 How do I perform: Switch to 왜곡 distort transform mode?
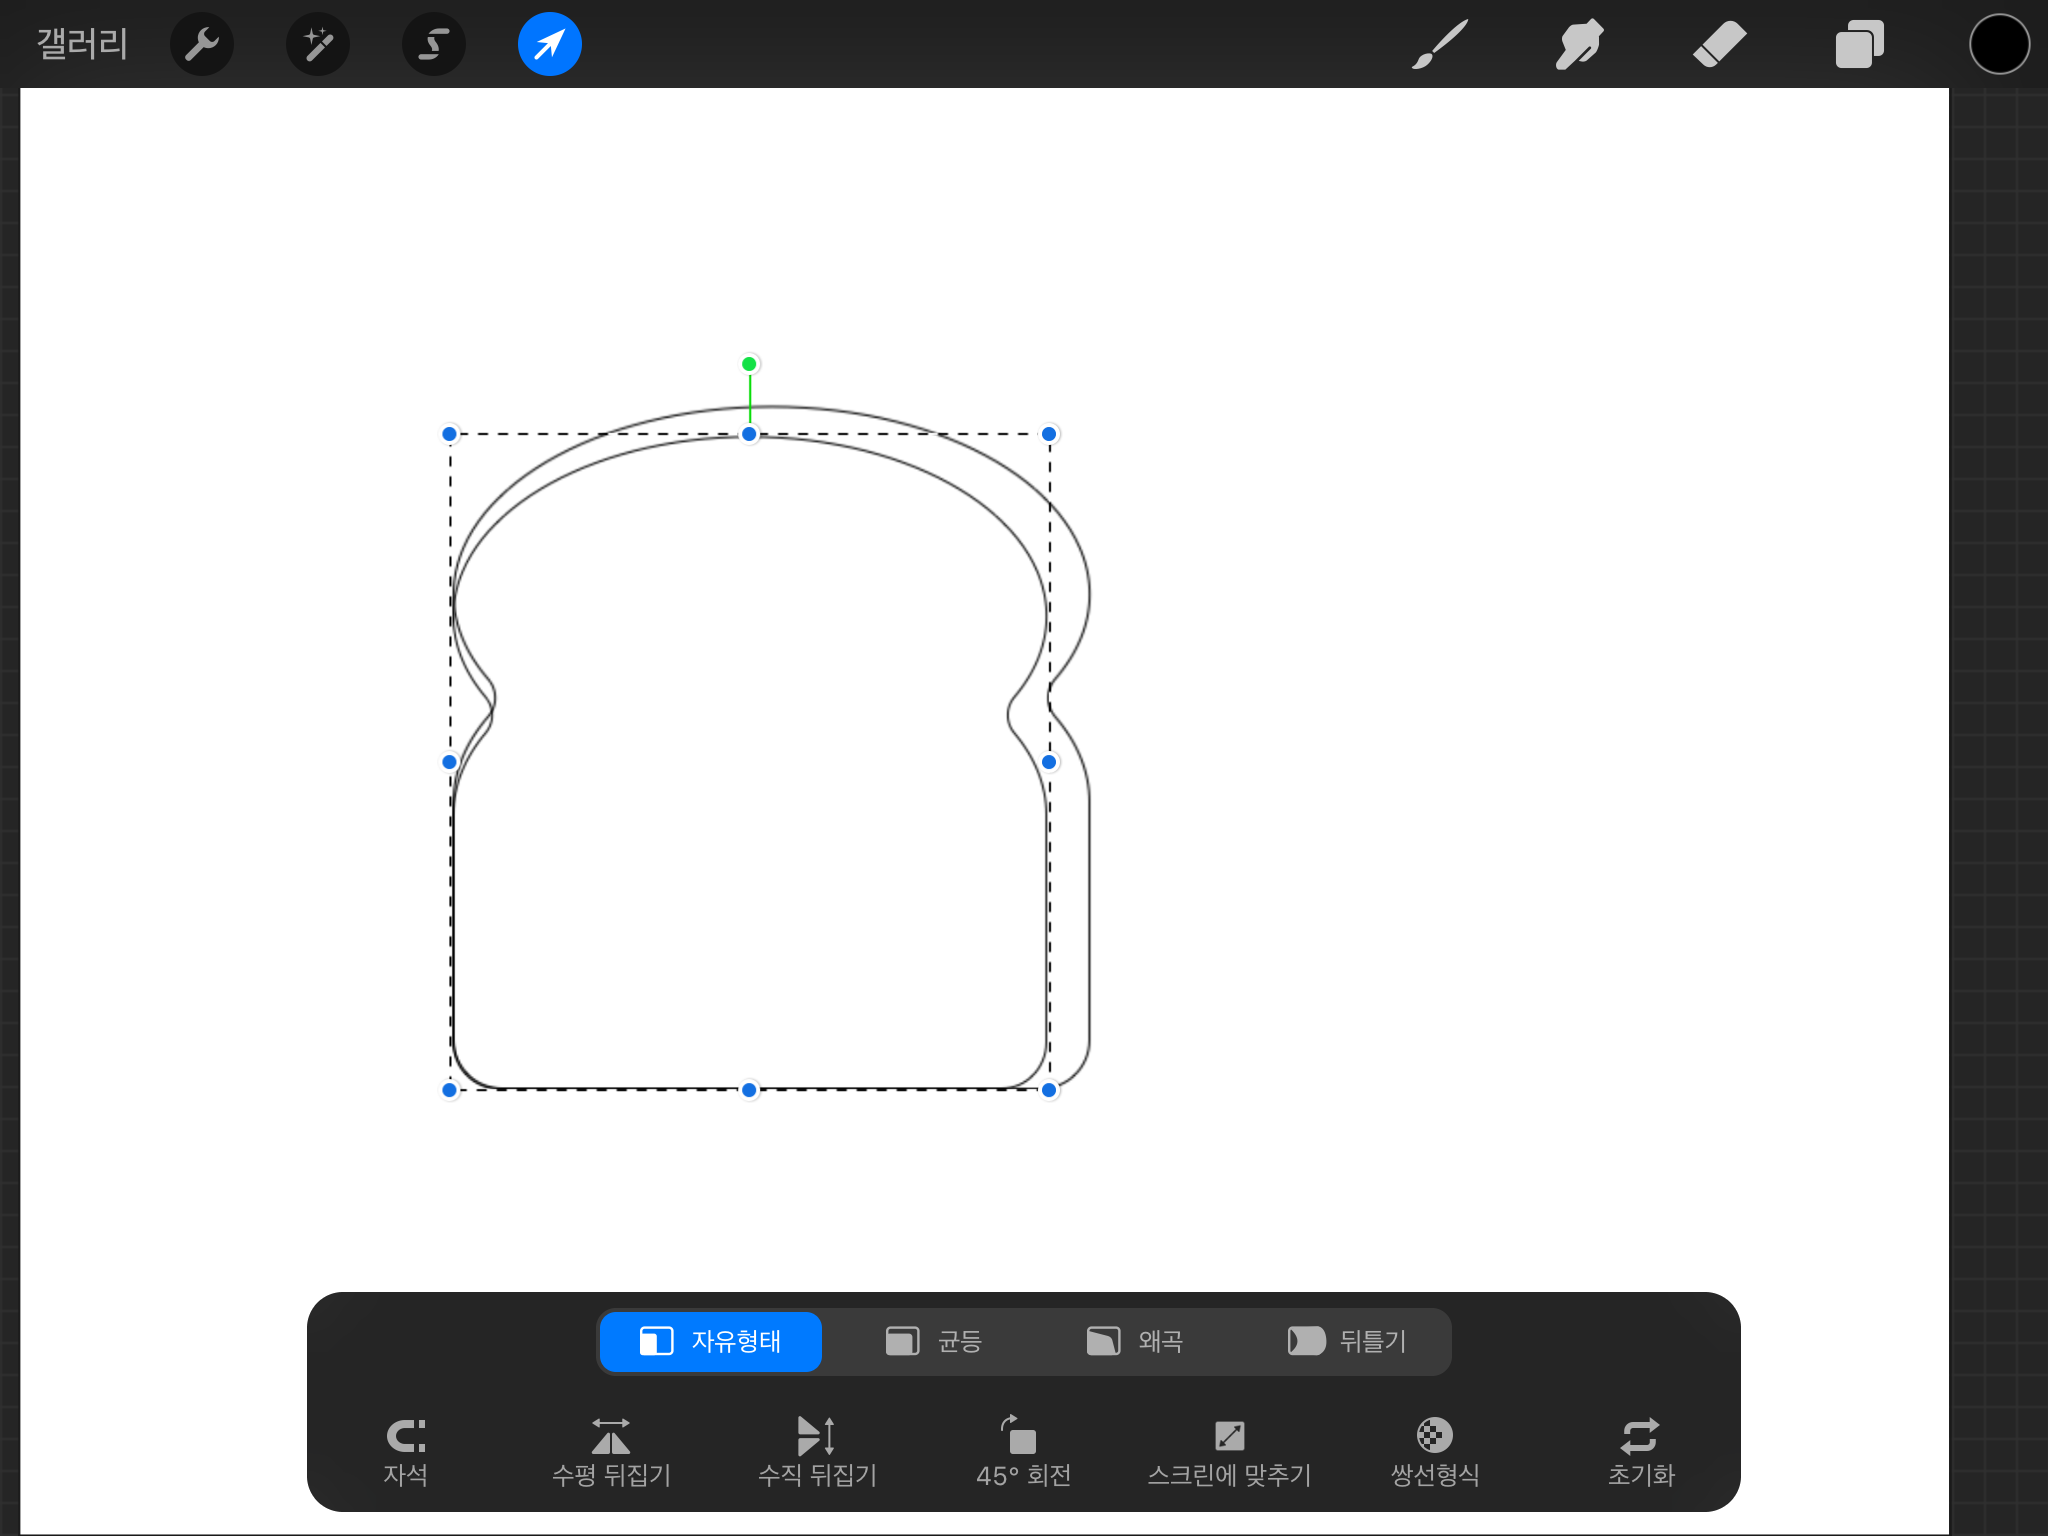pos(1135,1341)
